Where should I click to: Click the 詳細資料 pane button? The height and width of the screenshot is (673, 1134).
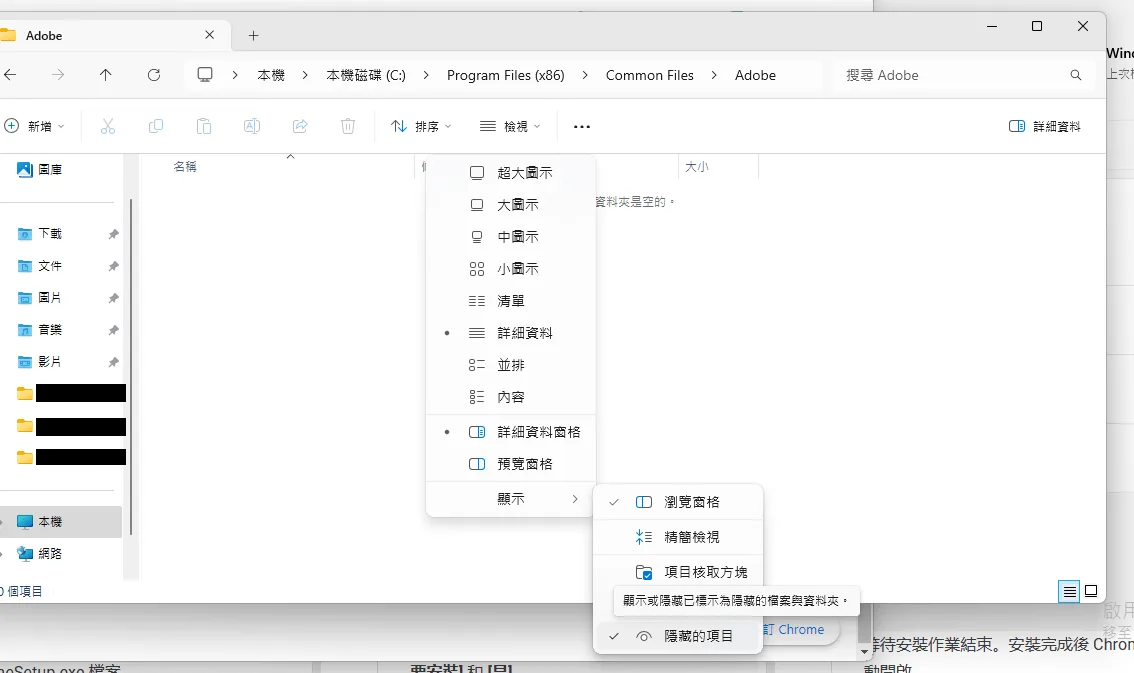point(1045,127)
